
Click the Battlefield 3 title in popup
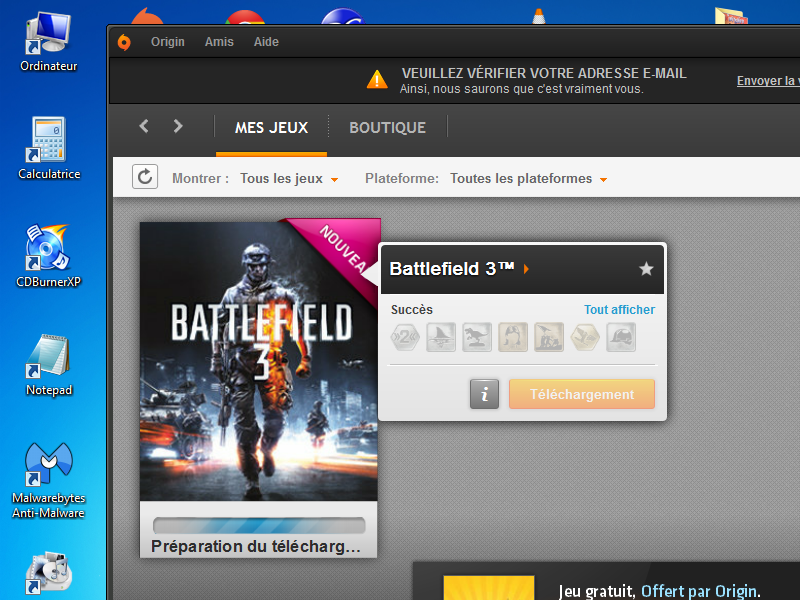click(452, 268)
